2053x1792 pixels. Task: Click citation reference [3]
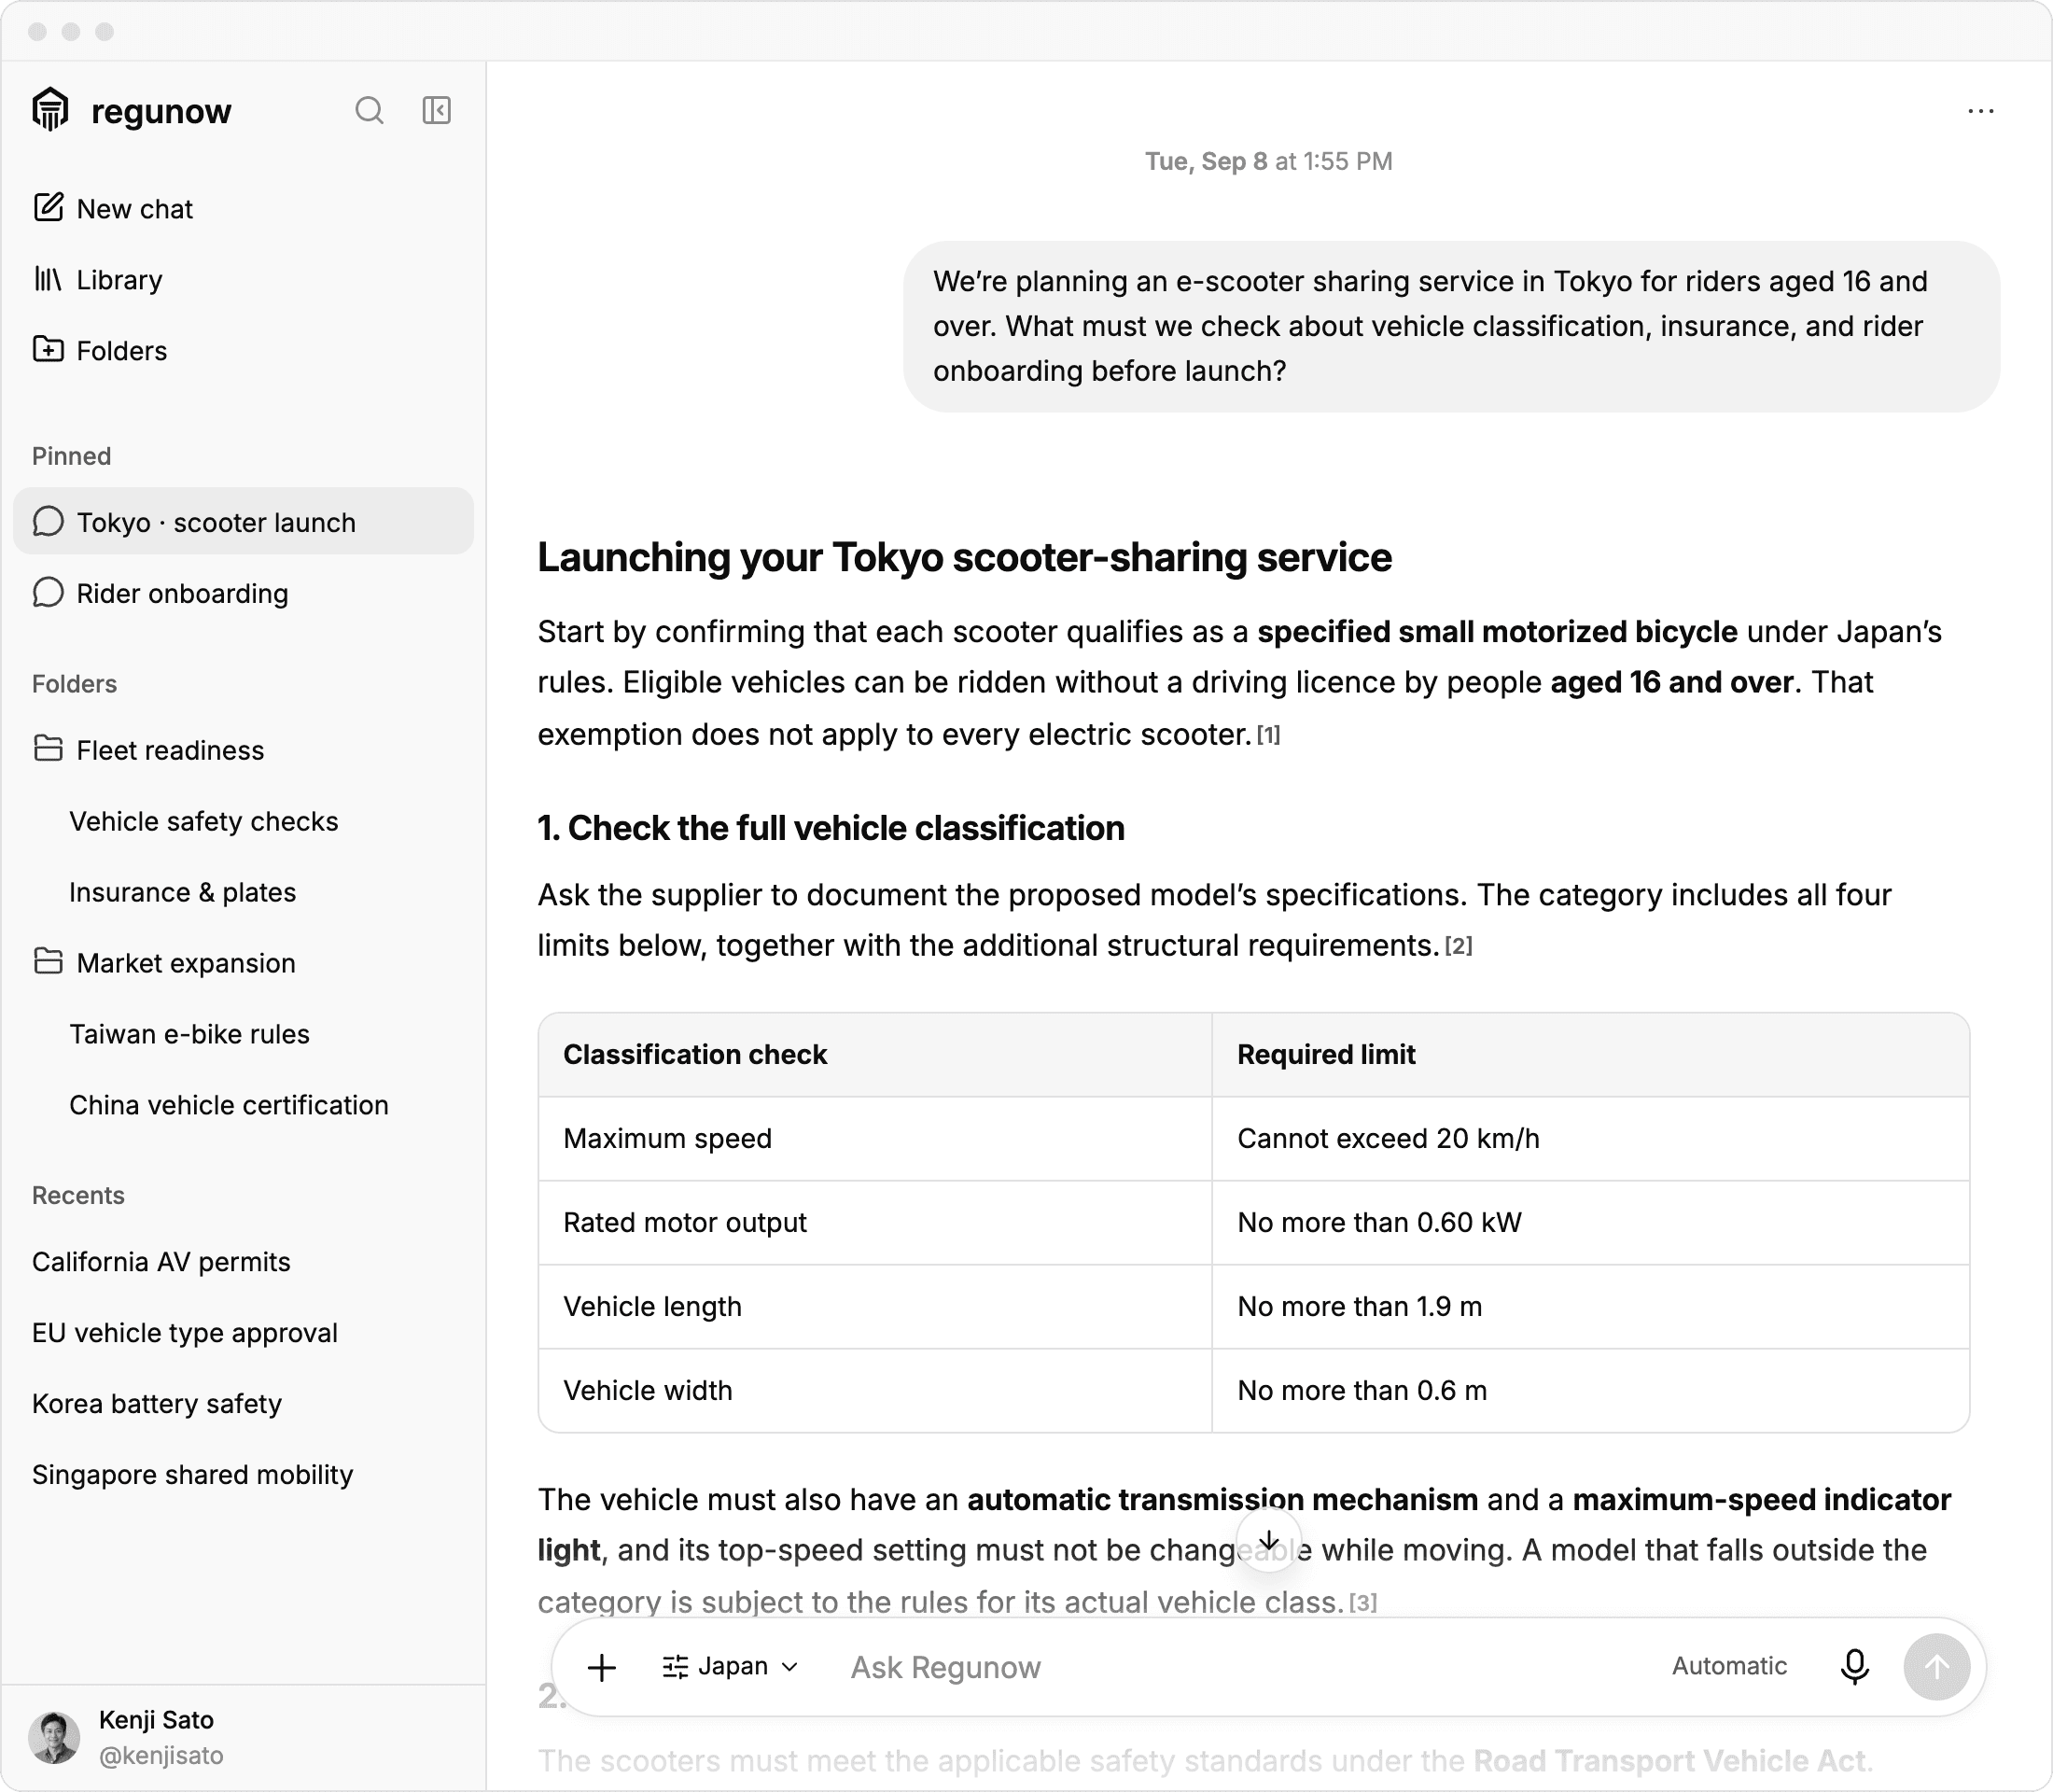pos(1363,1603)
